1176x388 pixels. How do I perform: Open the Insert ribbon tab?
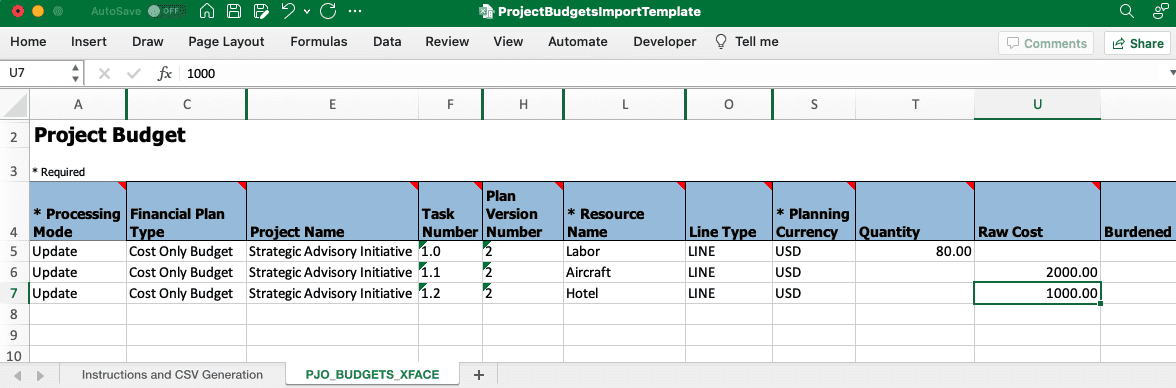point(88,42)
